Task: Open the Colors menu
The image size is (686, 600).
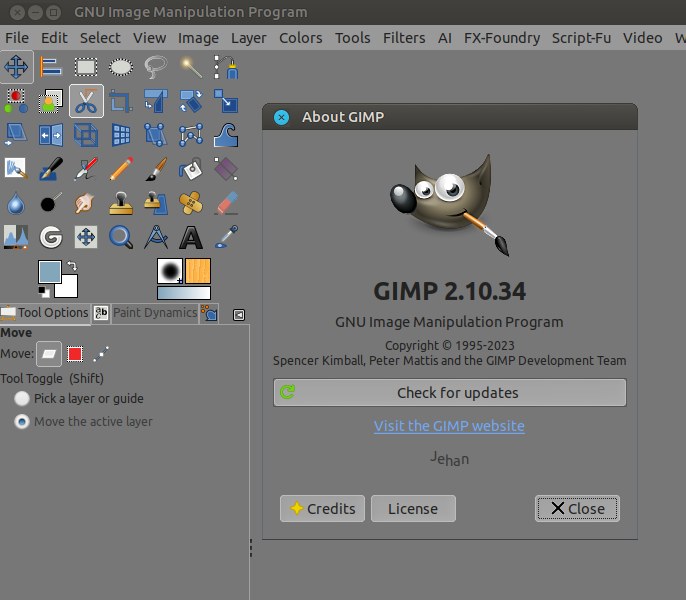Action: [301, 38]
